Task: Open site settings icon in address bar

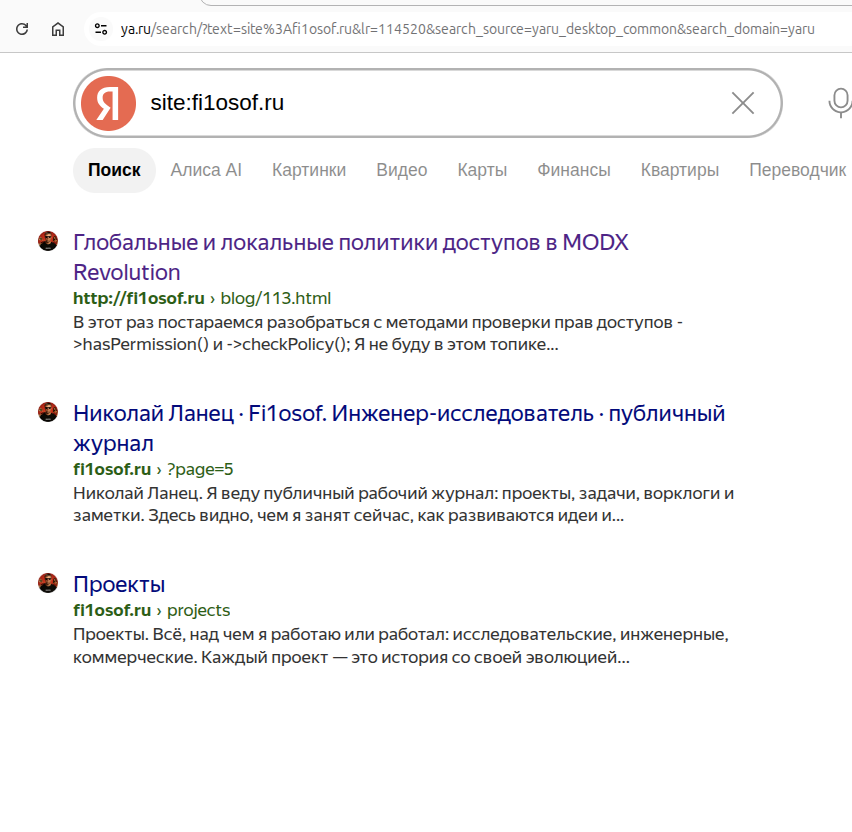Action: click(101, 29)
